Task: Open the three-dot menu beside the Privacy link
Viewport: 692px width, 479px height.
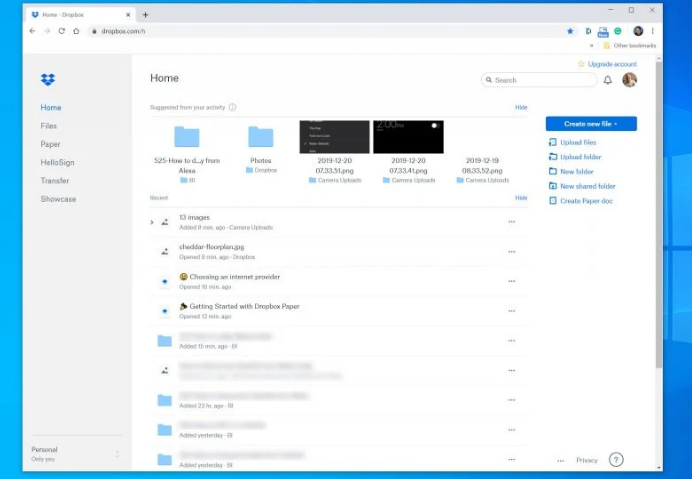Action: [x=560, y=460]
